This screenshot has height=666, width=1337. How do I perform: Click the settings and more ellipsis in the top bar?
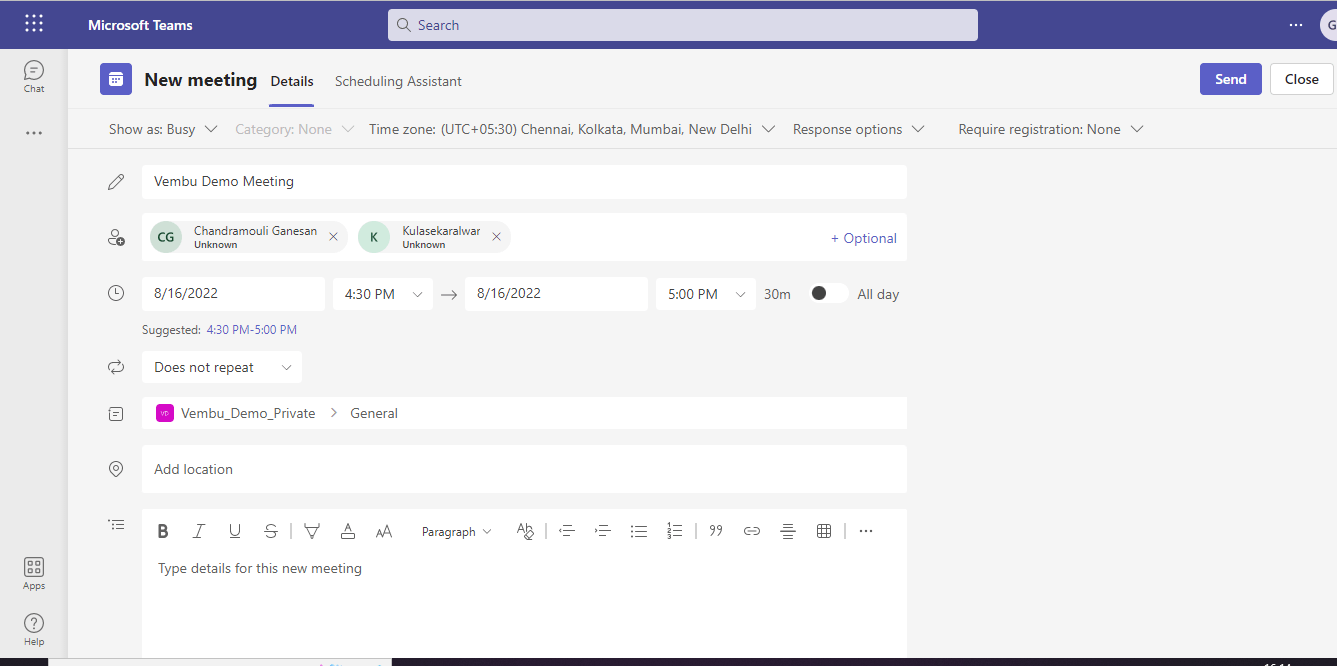point(1296,25)
